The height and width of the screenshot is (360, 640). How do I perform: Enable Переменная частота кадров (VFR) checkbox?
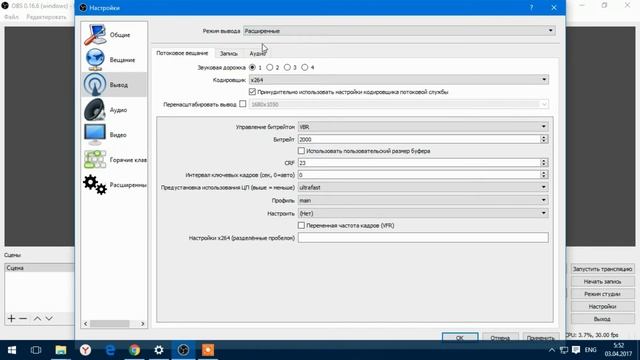point(301,225)
